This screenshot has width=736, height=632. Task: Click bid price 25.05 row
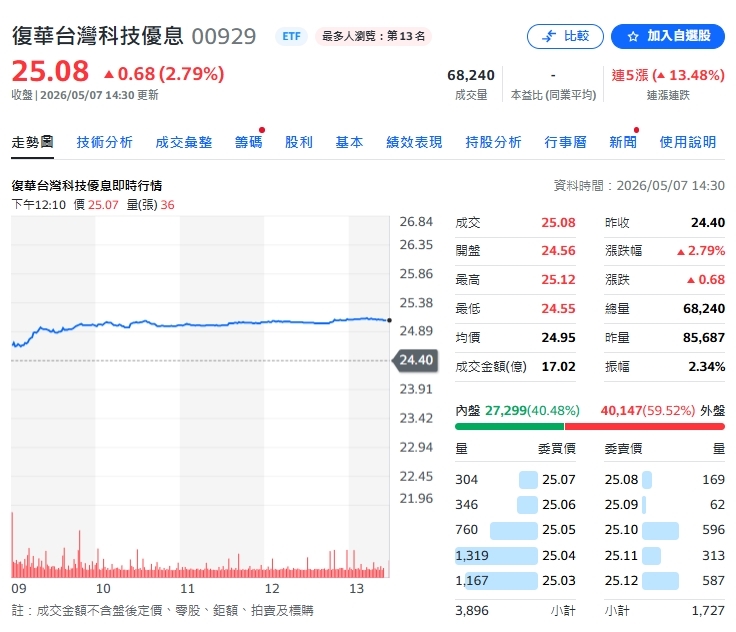(x=515, y=530)
